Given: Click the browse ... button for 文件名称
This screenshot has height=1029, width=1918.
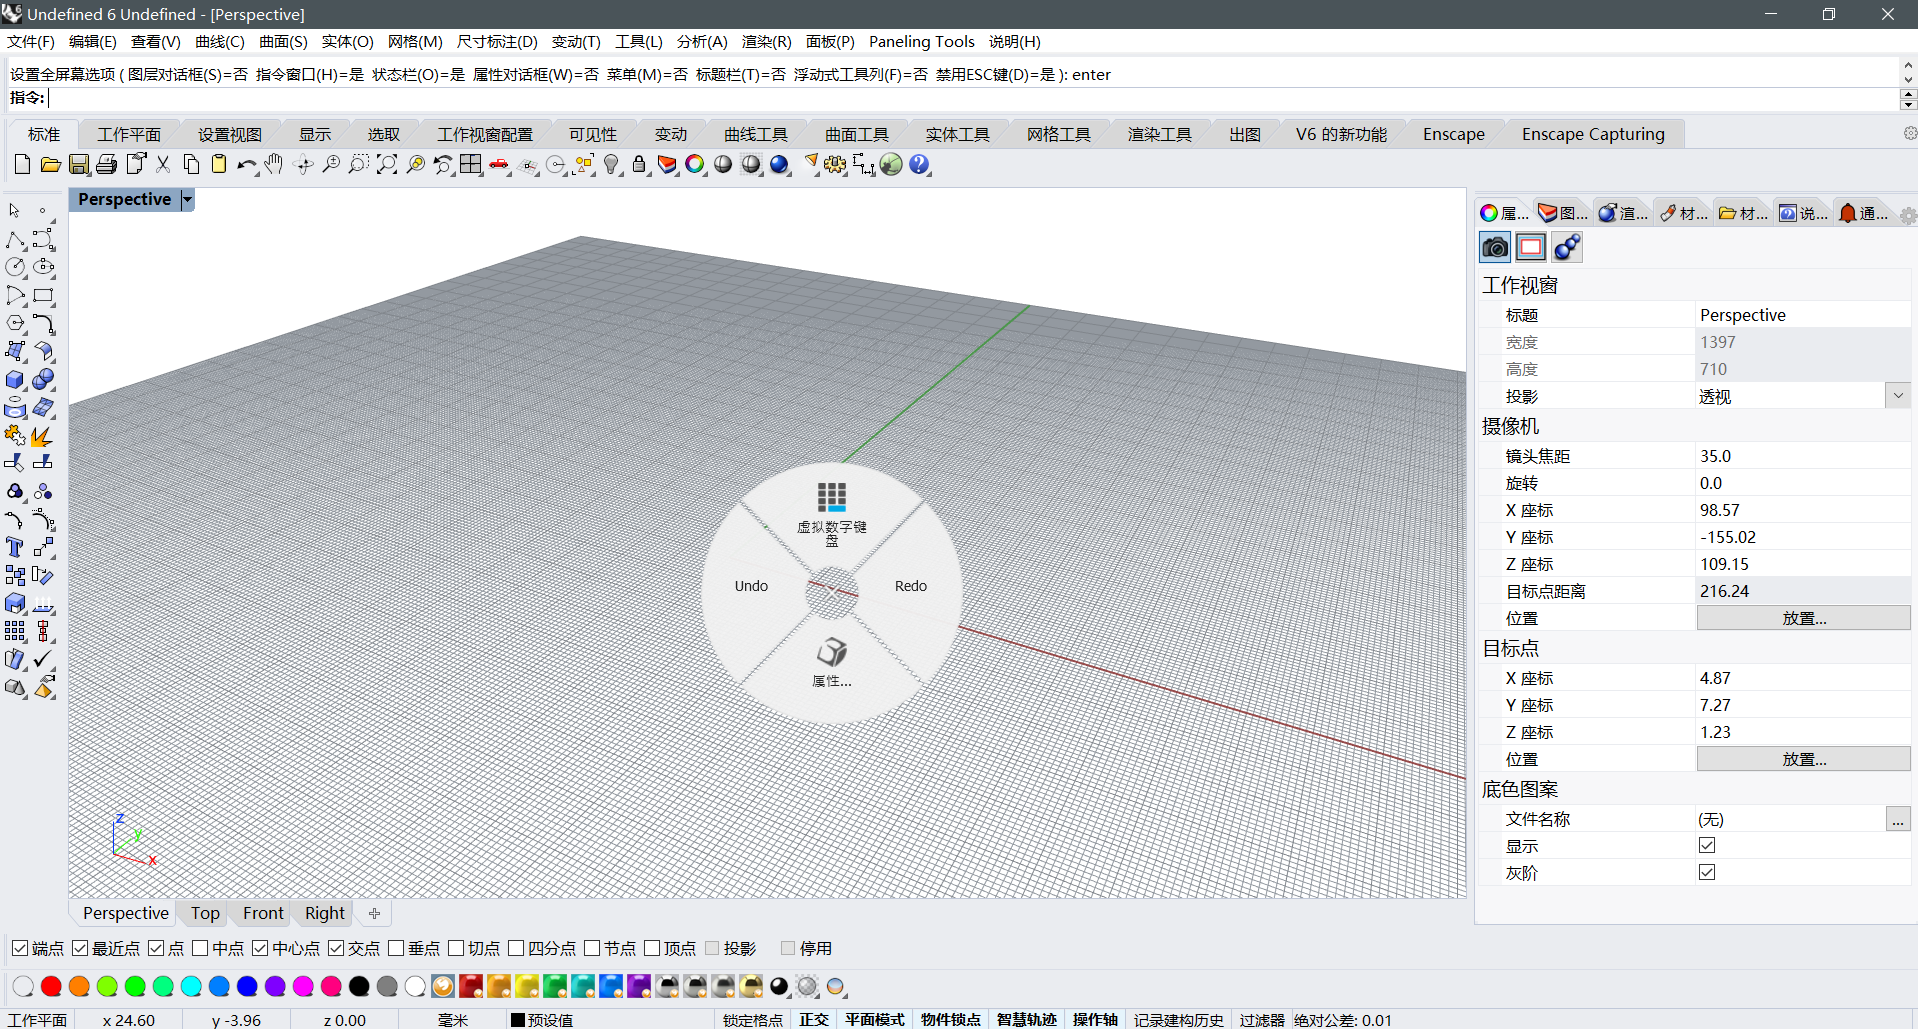Looking at the screenshot, I should [x=1898, y=819].
